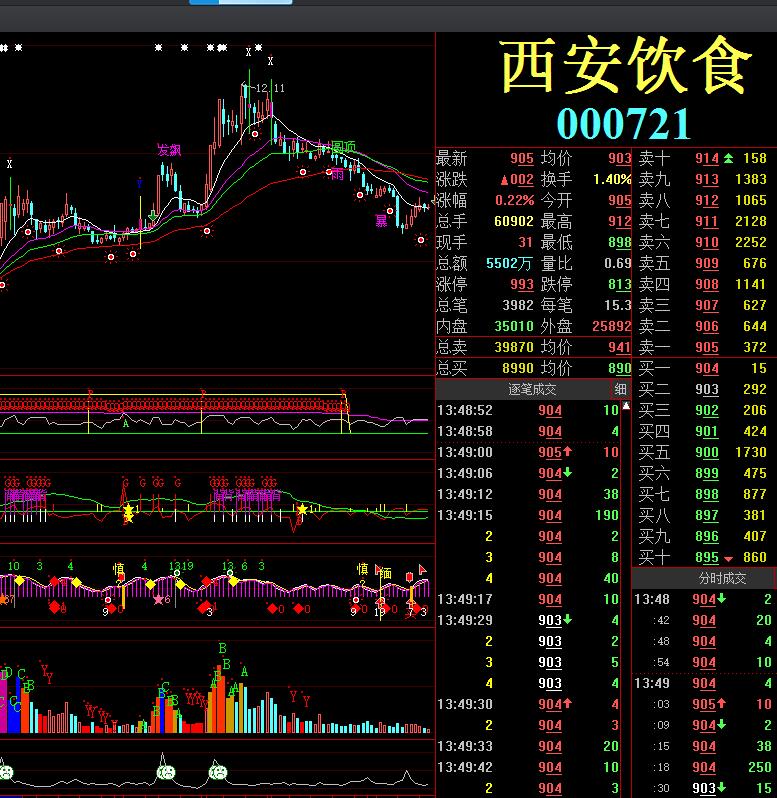This screenshot has height=798, width=777.
Task: Click the stock code 000721
Action: (x=624, y=124)
